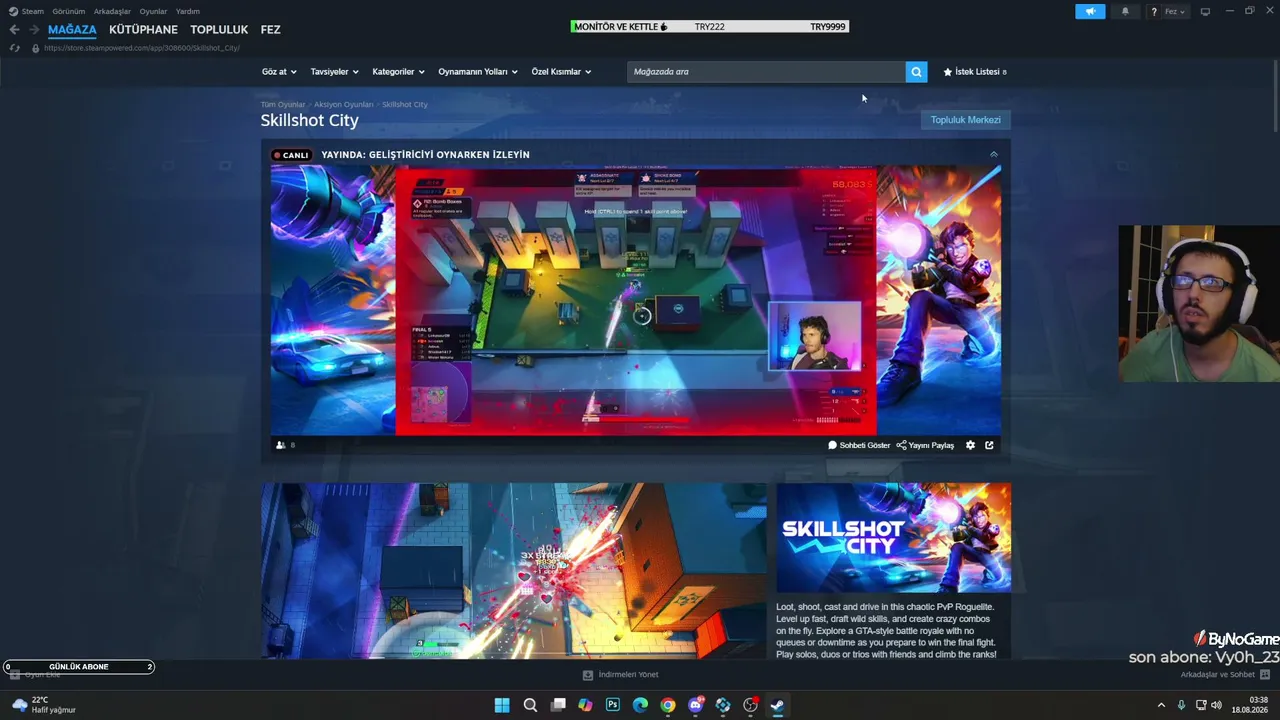Open the Windows Start menu
Viewport: 1280px width, 720px height.
(x=502, y=705)
